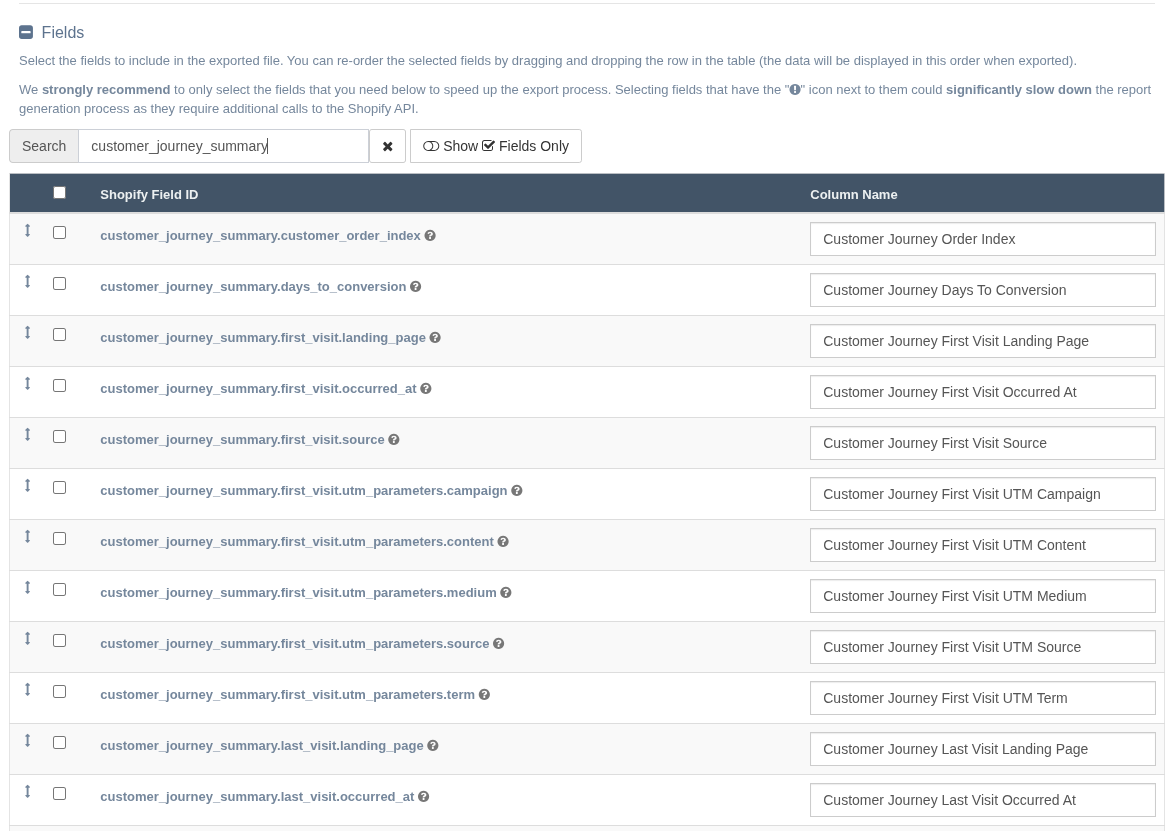
Task: Tick the checkbox for first_visit.utm_parameters.medium
Action: point(59,590)
